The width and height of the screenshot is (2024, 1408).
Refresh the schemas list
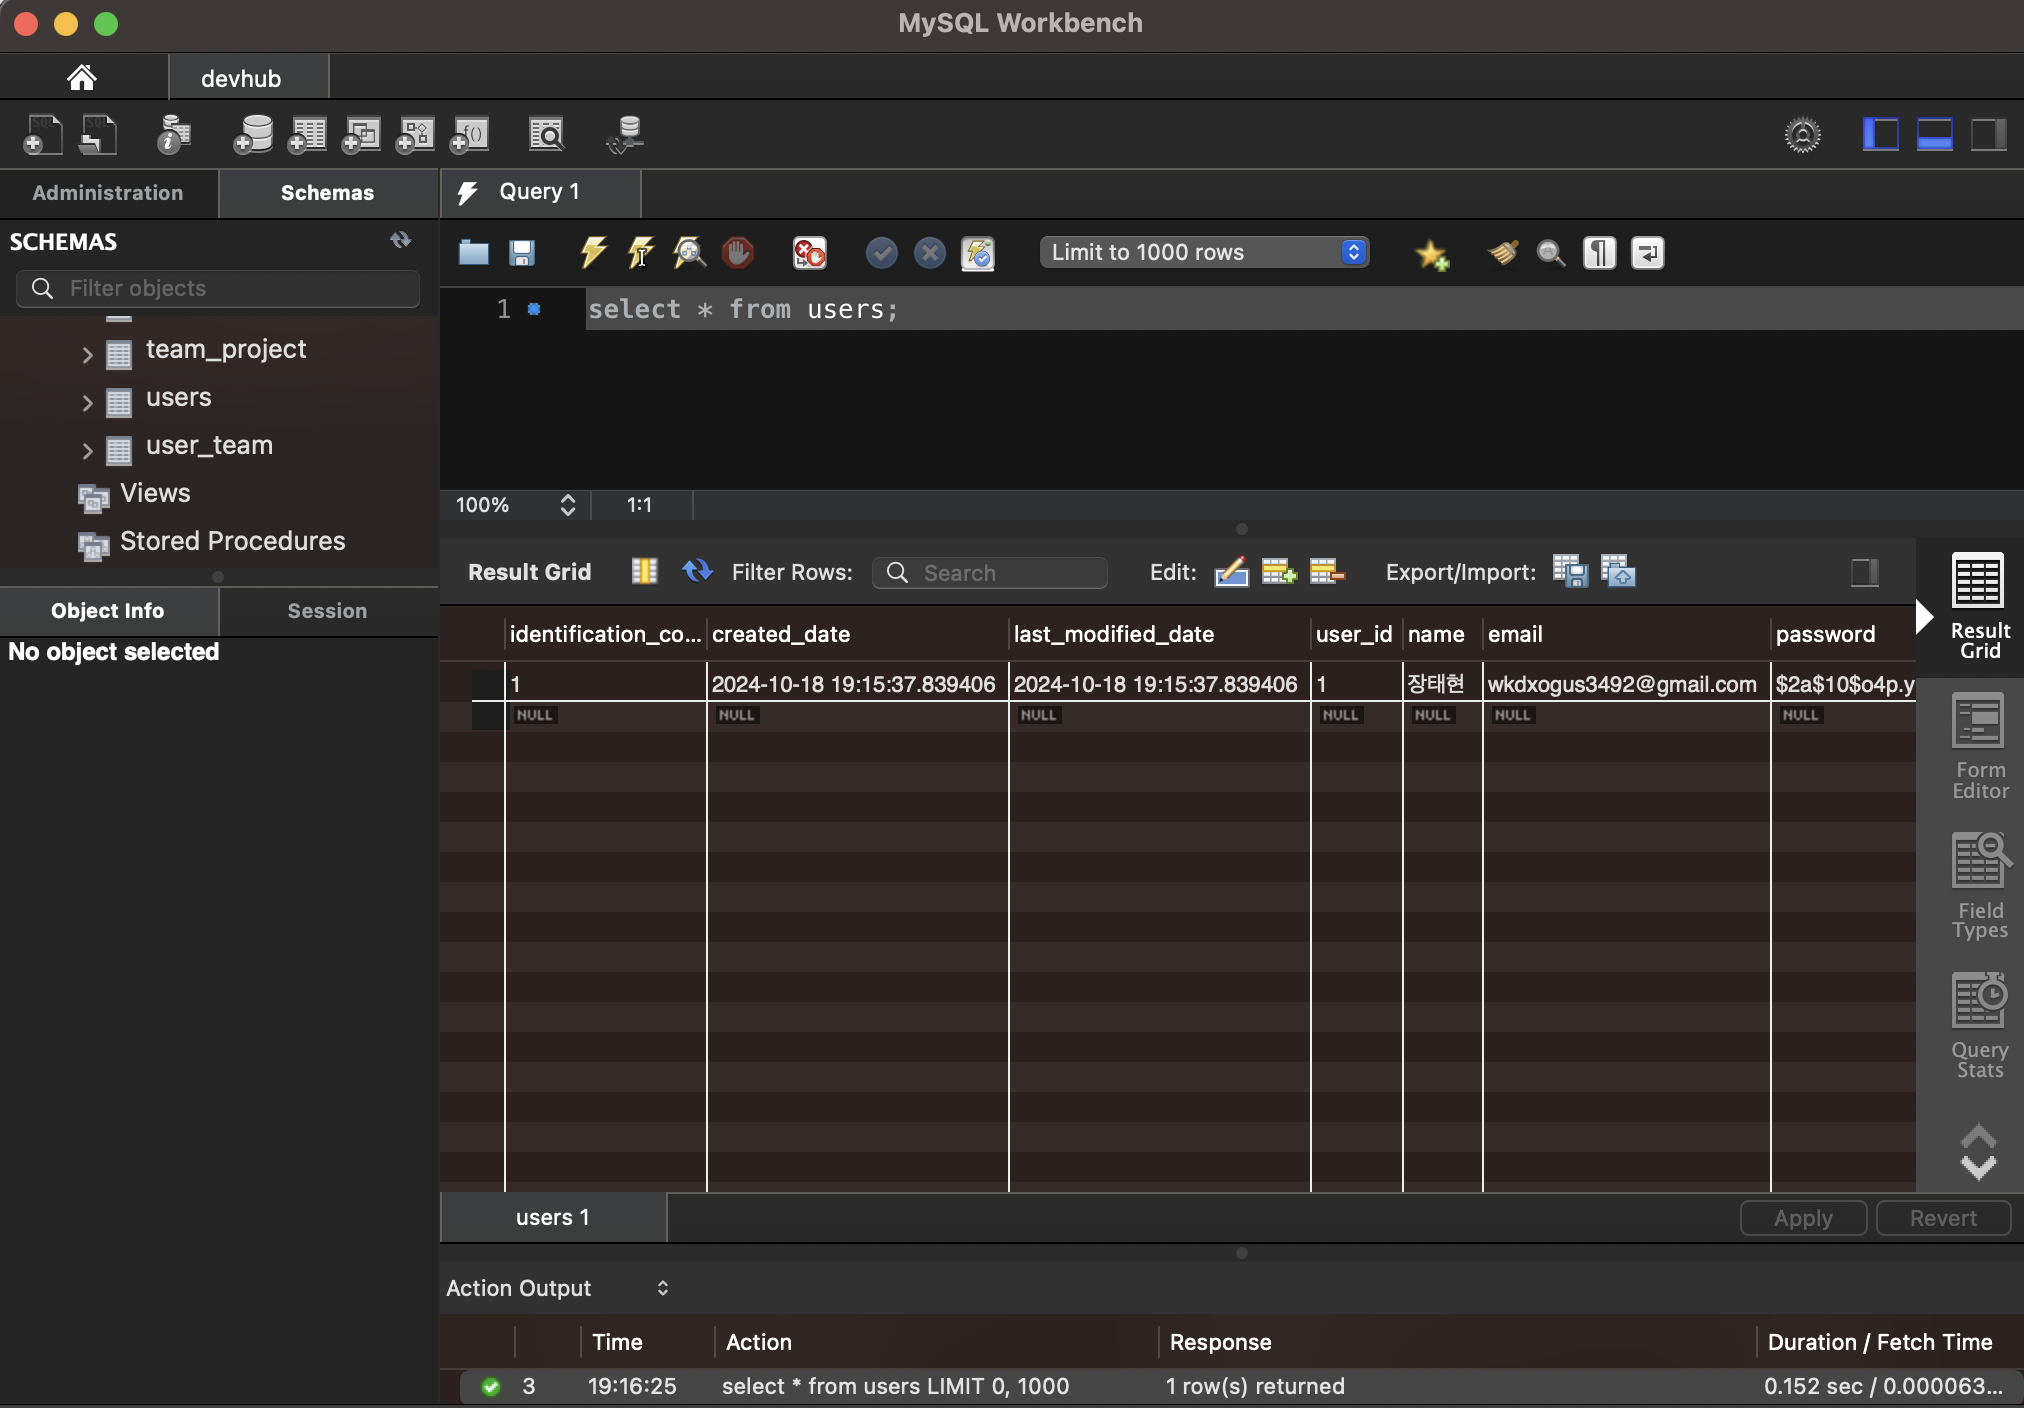point(401,240)
